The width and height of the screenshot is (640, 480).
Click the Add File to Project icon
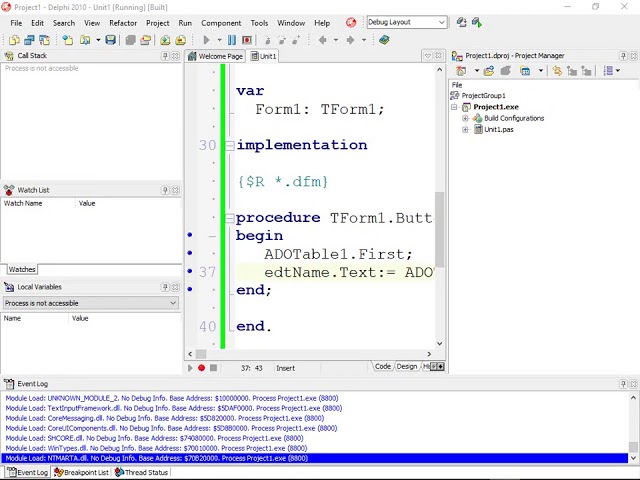tap(165, 40)
